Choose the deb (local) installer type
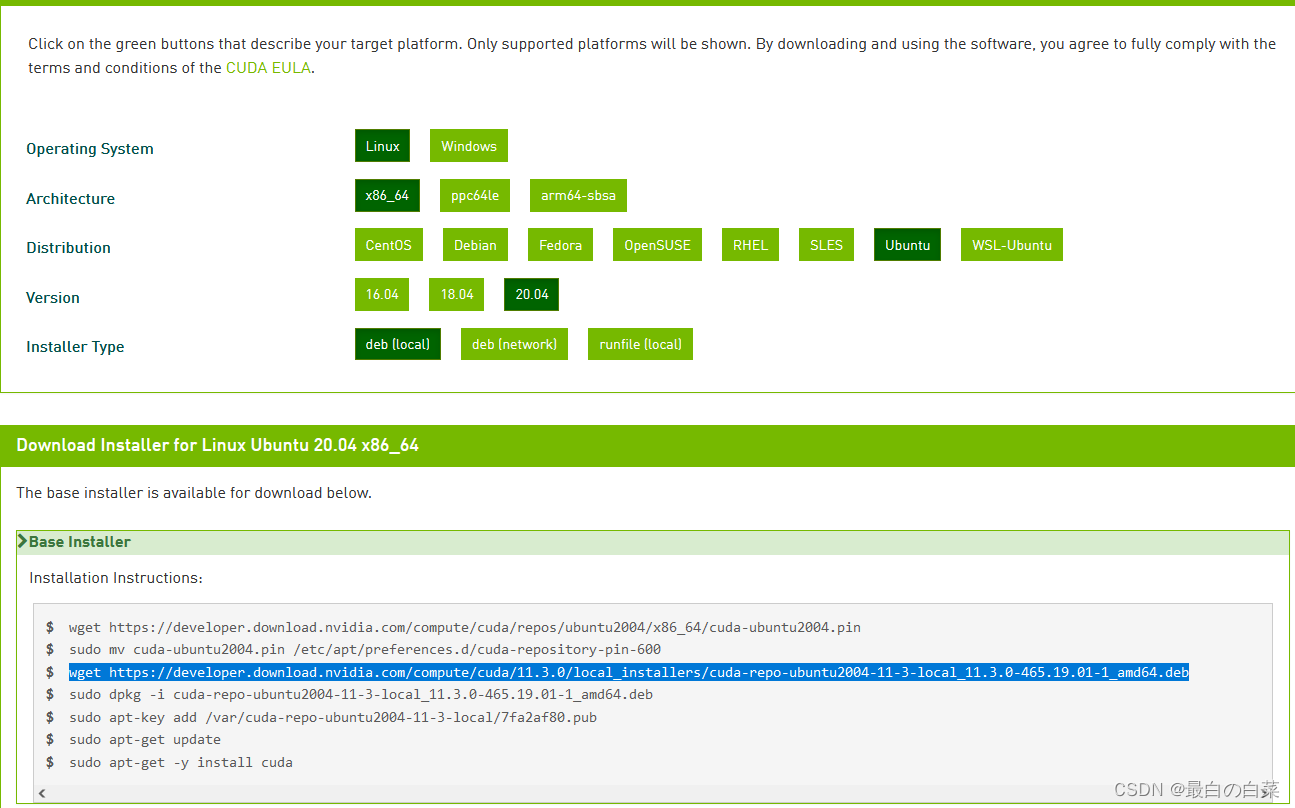Viewport: 1295px width, 808px height. coord(398,344)
